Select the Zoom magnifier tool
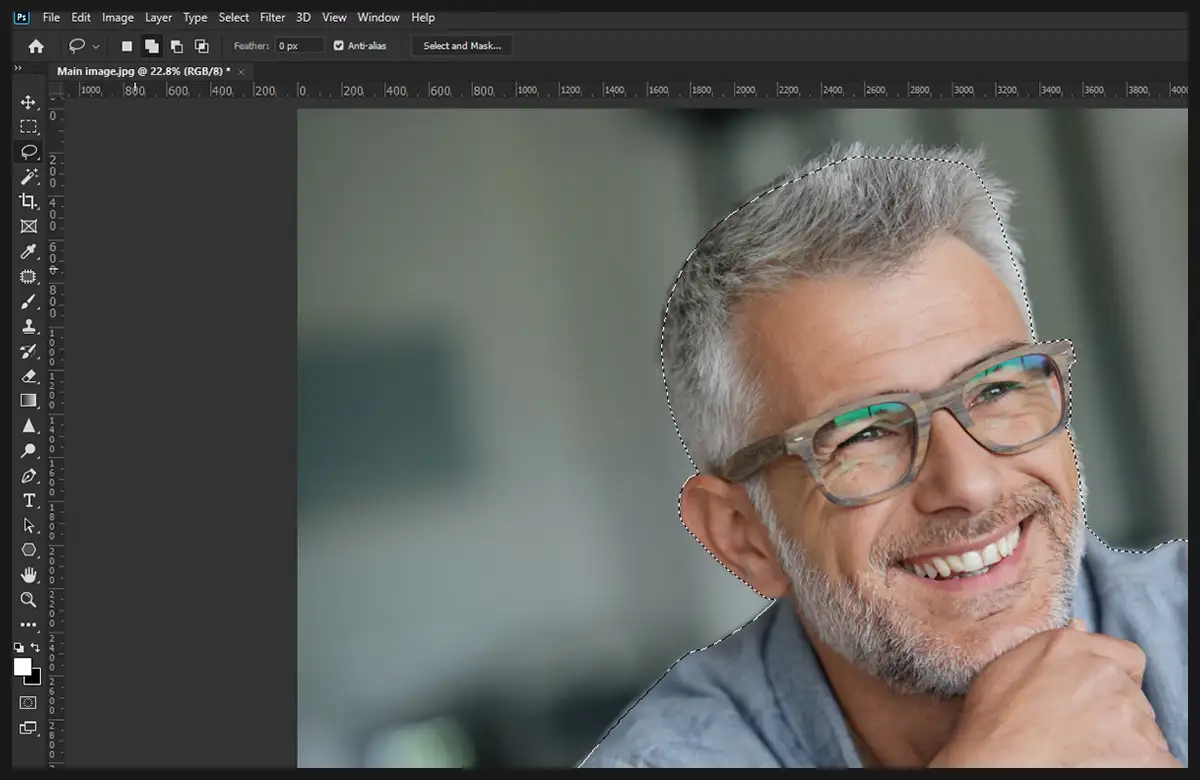Screen dimensions: 1200x780 pyautogui.click(x=28, y=600)
